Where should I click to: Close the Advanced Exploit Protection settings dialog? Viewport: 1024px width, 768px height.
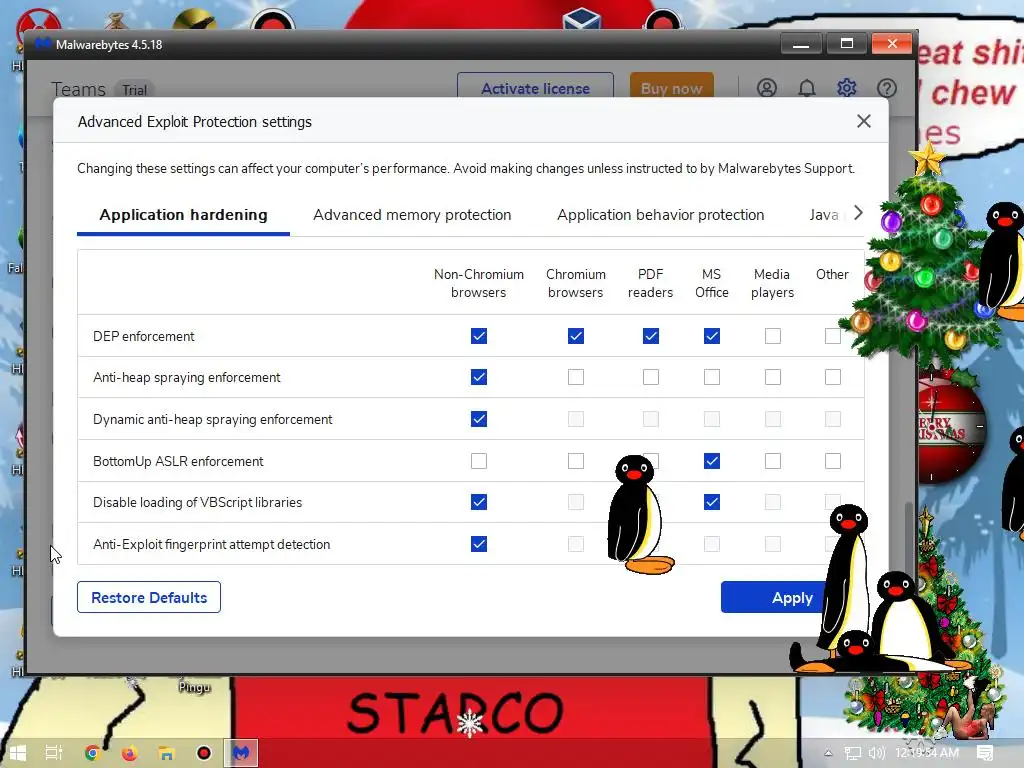click(x=864, y=121)
